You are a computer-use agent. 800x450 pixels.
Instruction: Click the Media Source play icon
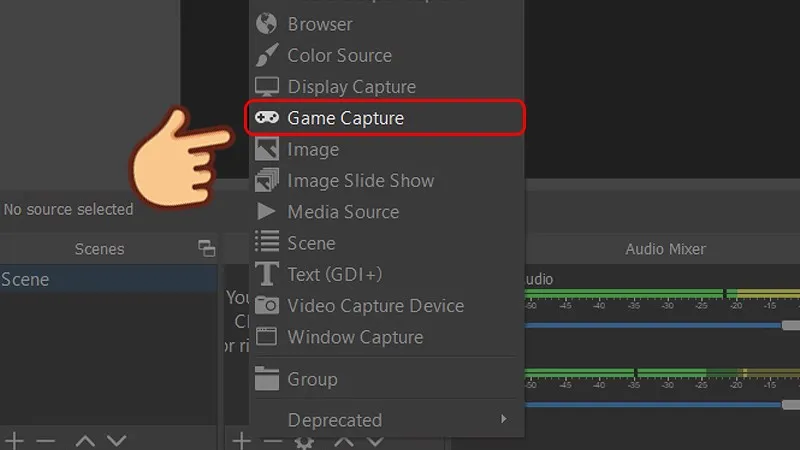click(x=266, y=212)
